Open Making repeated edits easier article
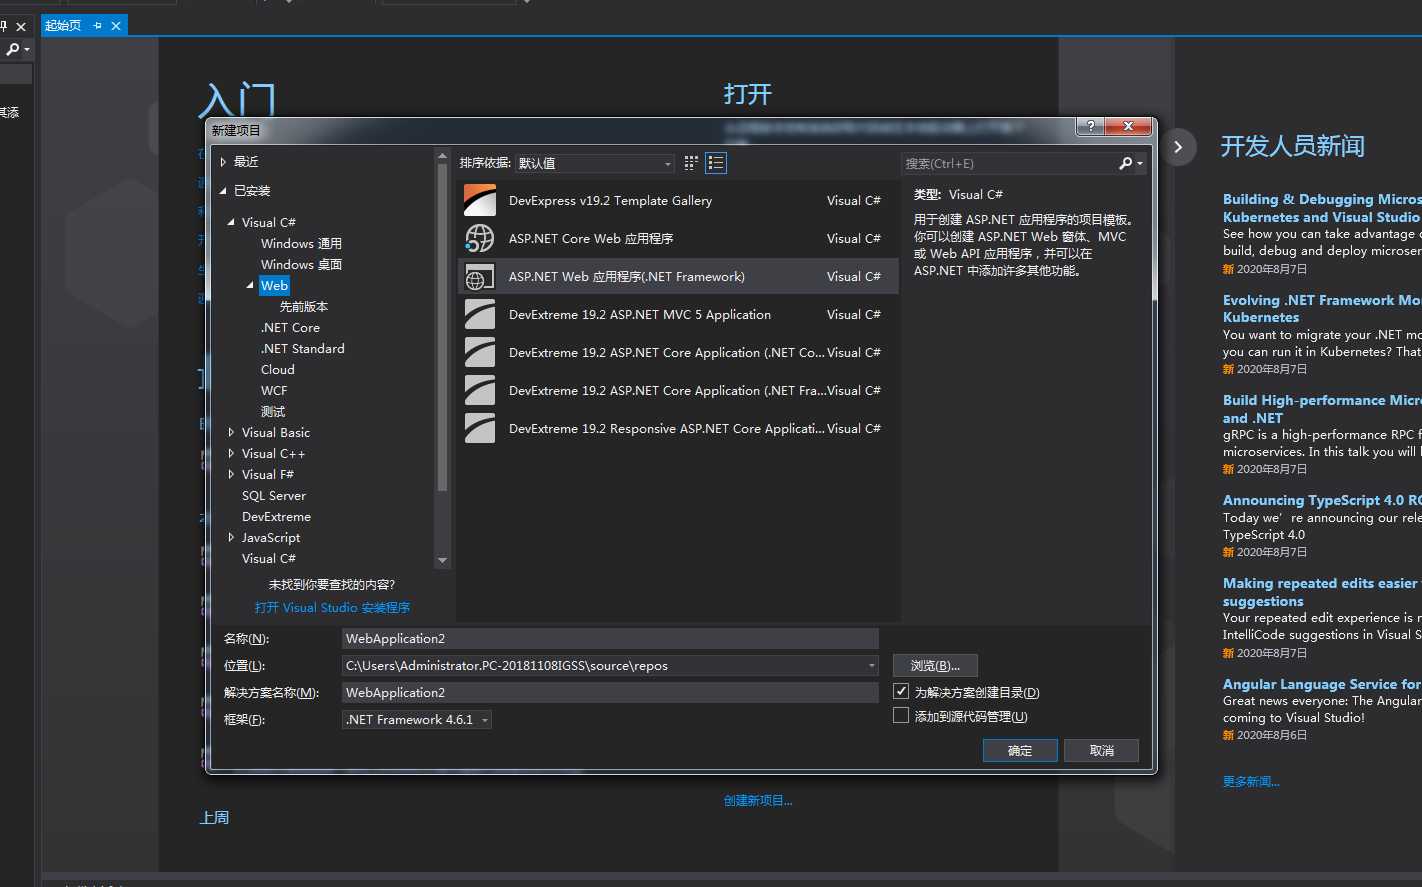The height and width of the screenshot is (887, 1422). point(1322,592)
